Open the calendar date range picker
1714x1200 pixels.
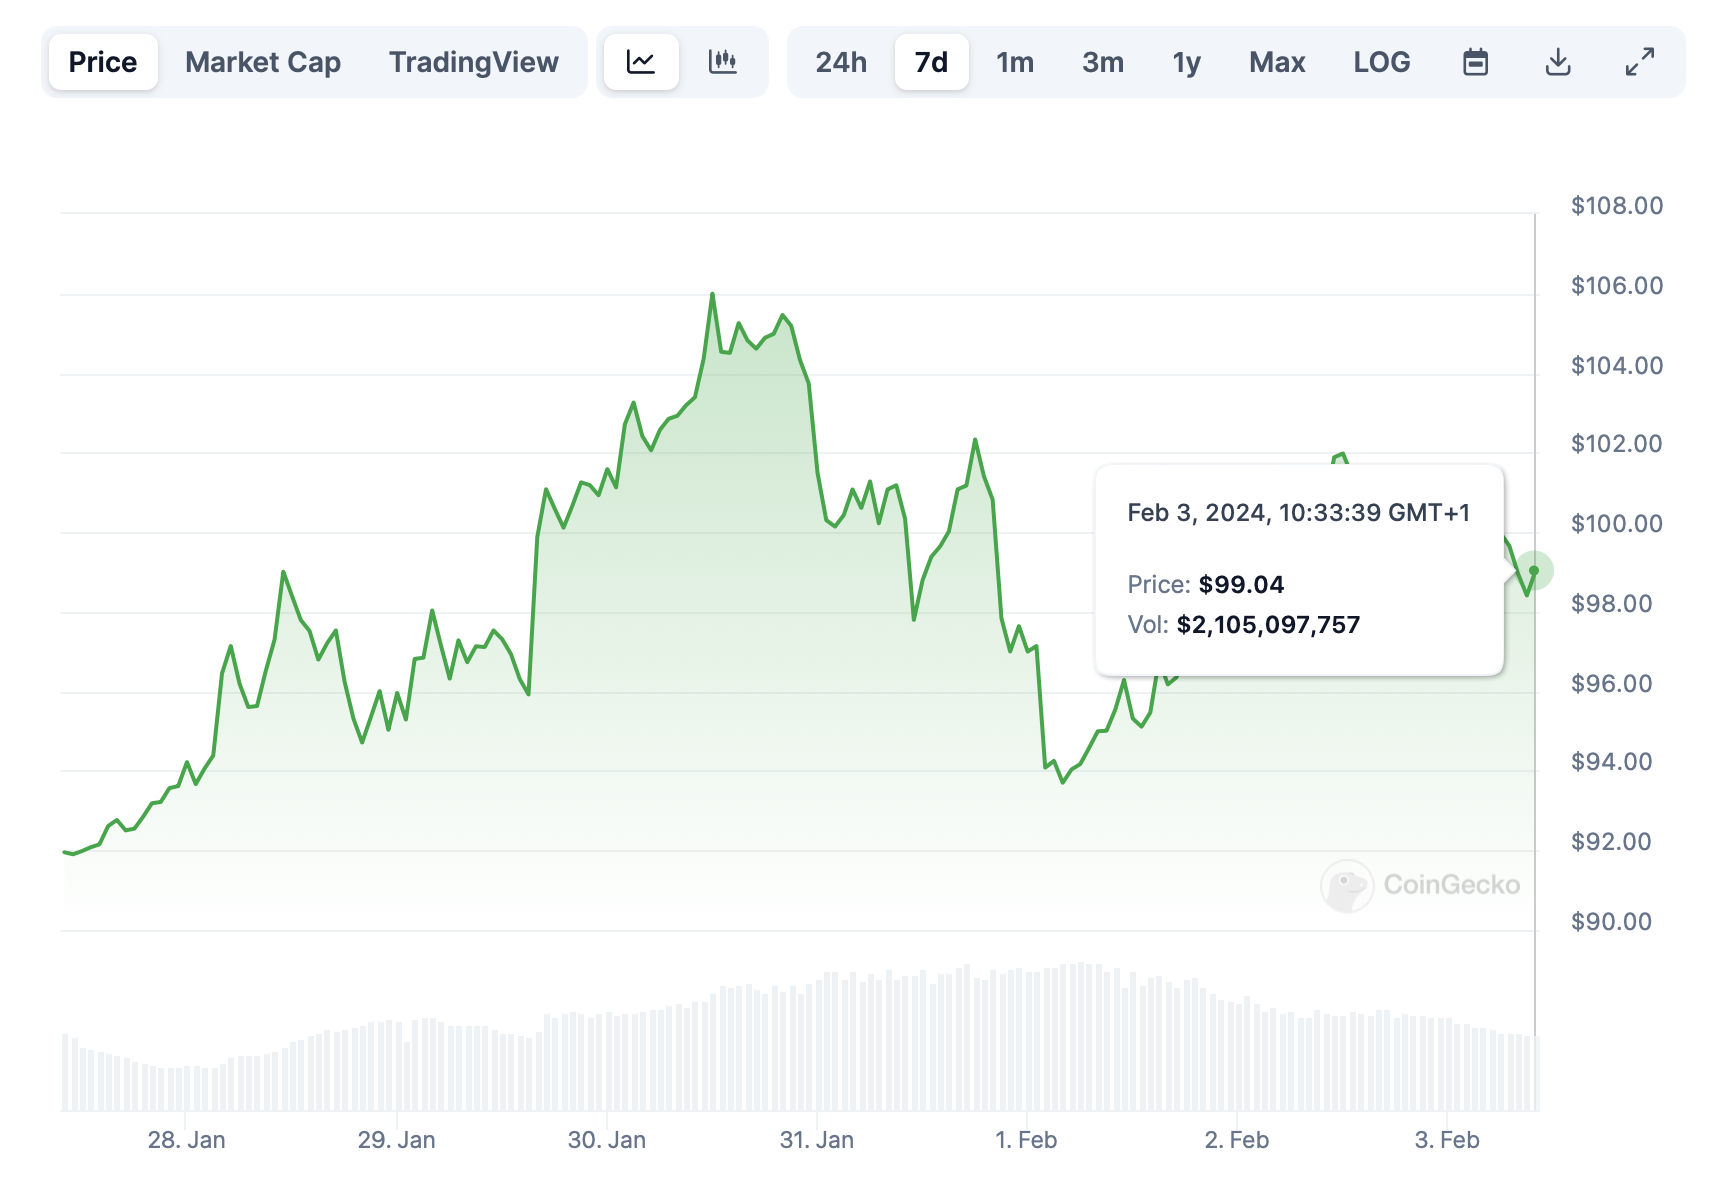[1475, 62]
